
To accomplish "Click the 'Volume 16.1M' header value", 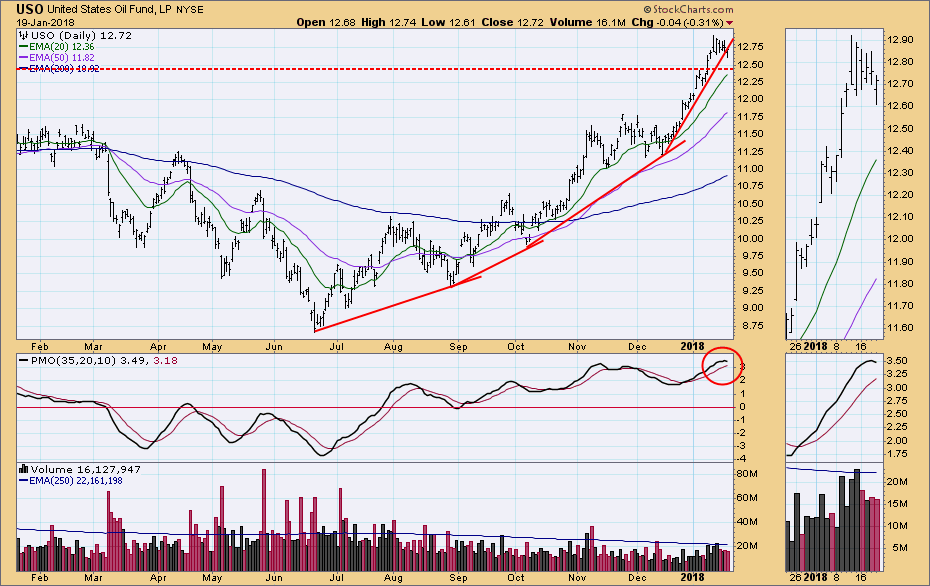I will click(587, 23).
